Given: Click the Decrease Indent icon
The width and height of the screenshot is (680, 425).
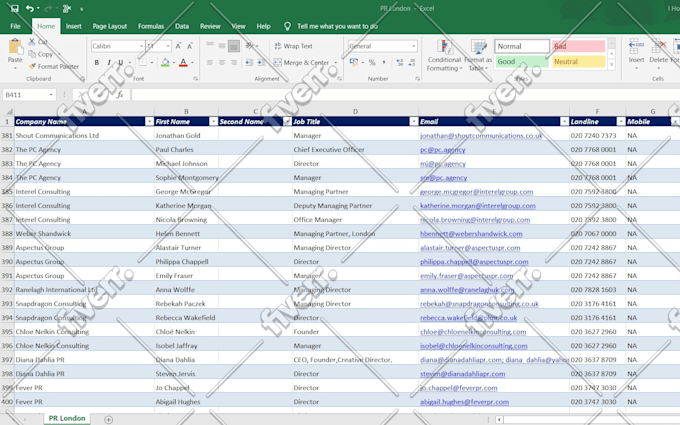Looking at the screenshot, I should point(249,62).
